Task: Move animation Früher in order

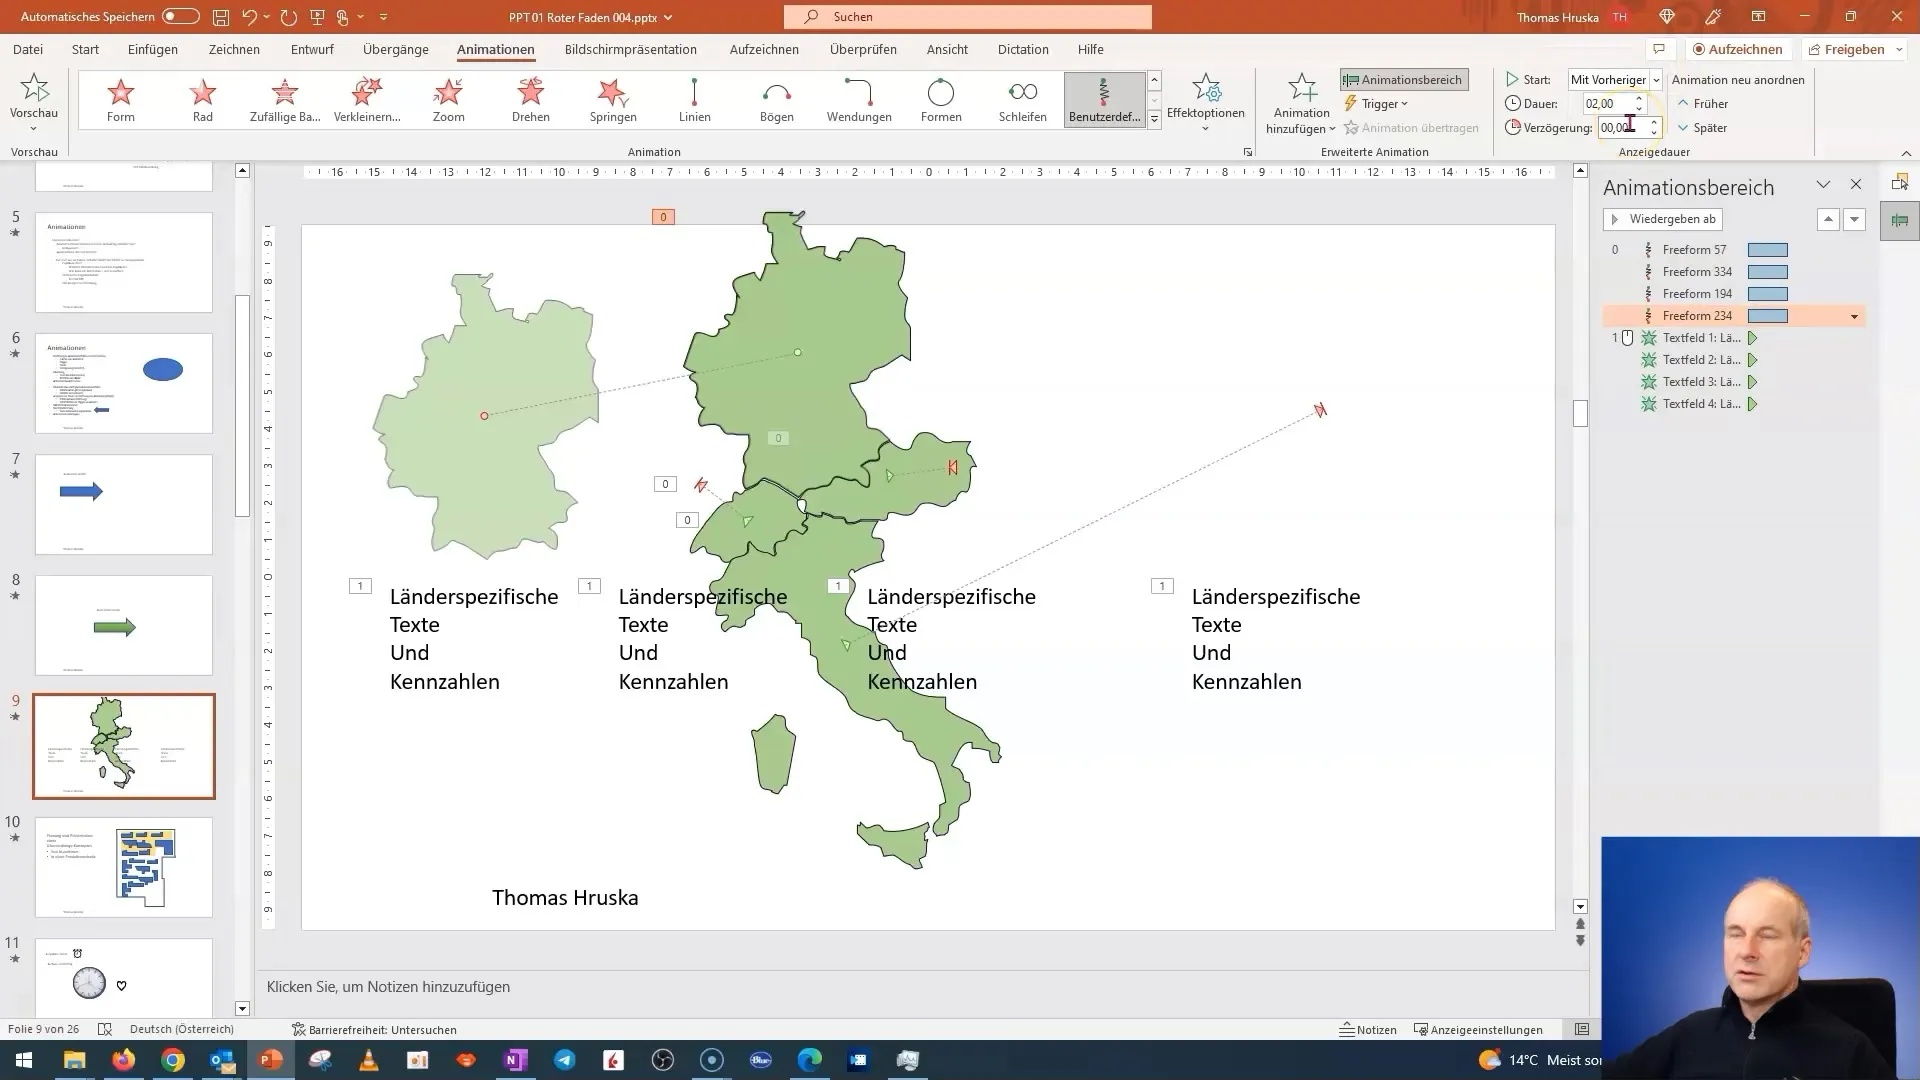Action: 1703,104
